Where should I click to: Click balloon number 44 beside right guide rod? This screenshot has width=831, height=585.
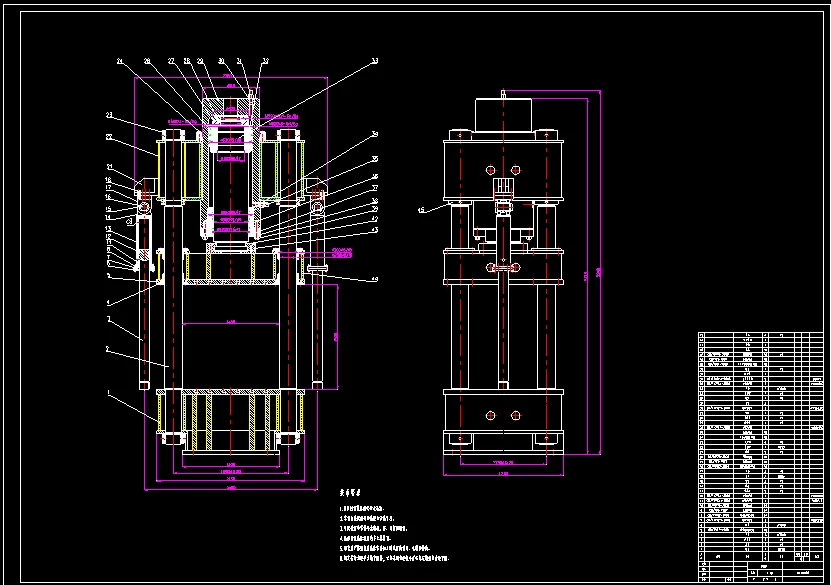(374, 279)
